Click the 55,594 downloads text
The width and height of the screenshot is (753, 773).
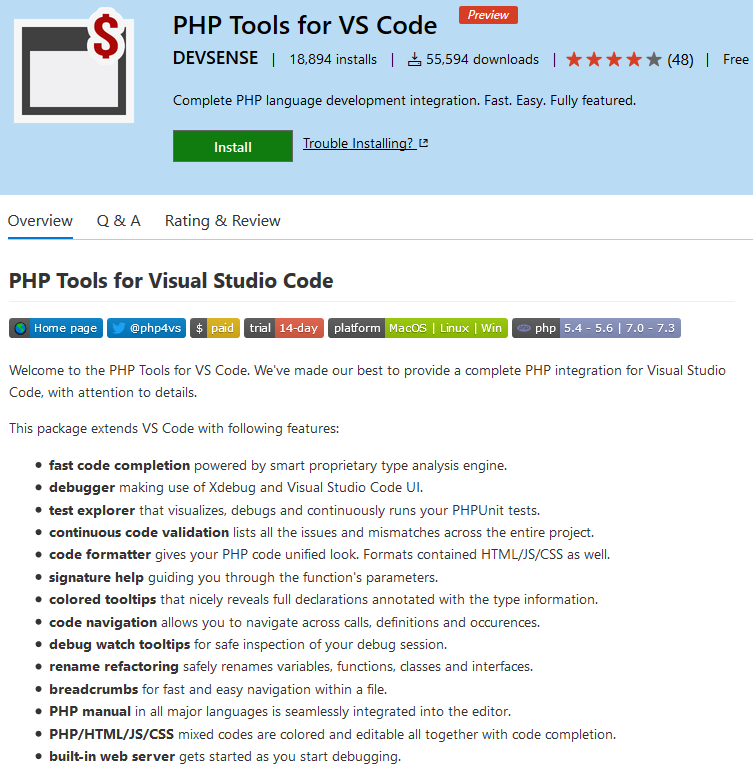[482, 60]
